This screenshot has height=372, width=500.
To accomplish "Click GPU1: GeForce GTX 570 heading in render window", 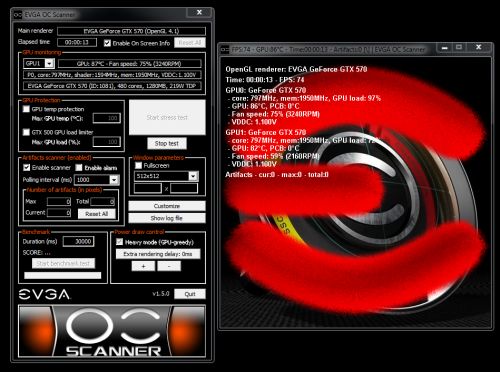I will [266, 132].
